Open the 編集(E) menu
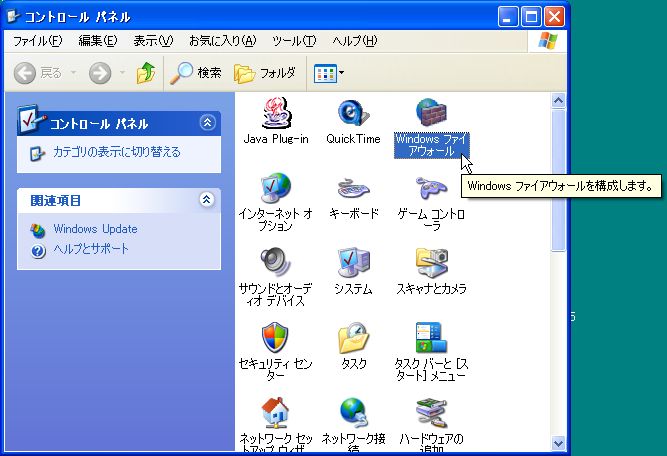Image resolution: width=667 pixels, height=456 pixels. pyautogui.click(x=98, y=41)
